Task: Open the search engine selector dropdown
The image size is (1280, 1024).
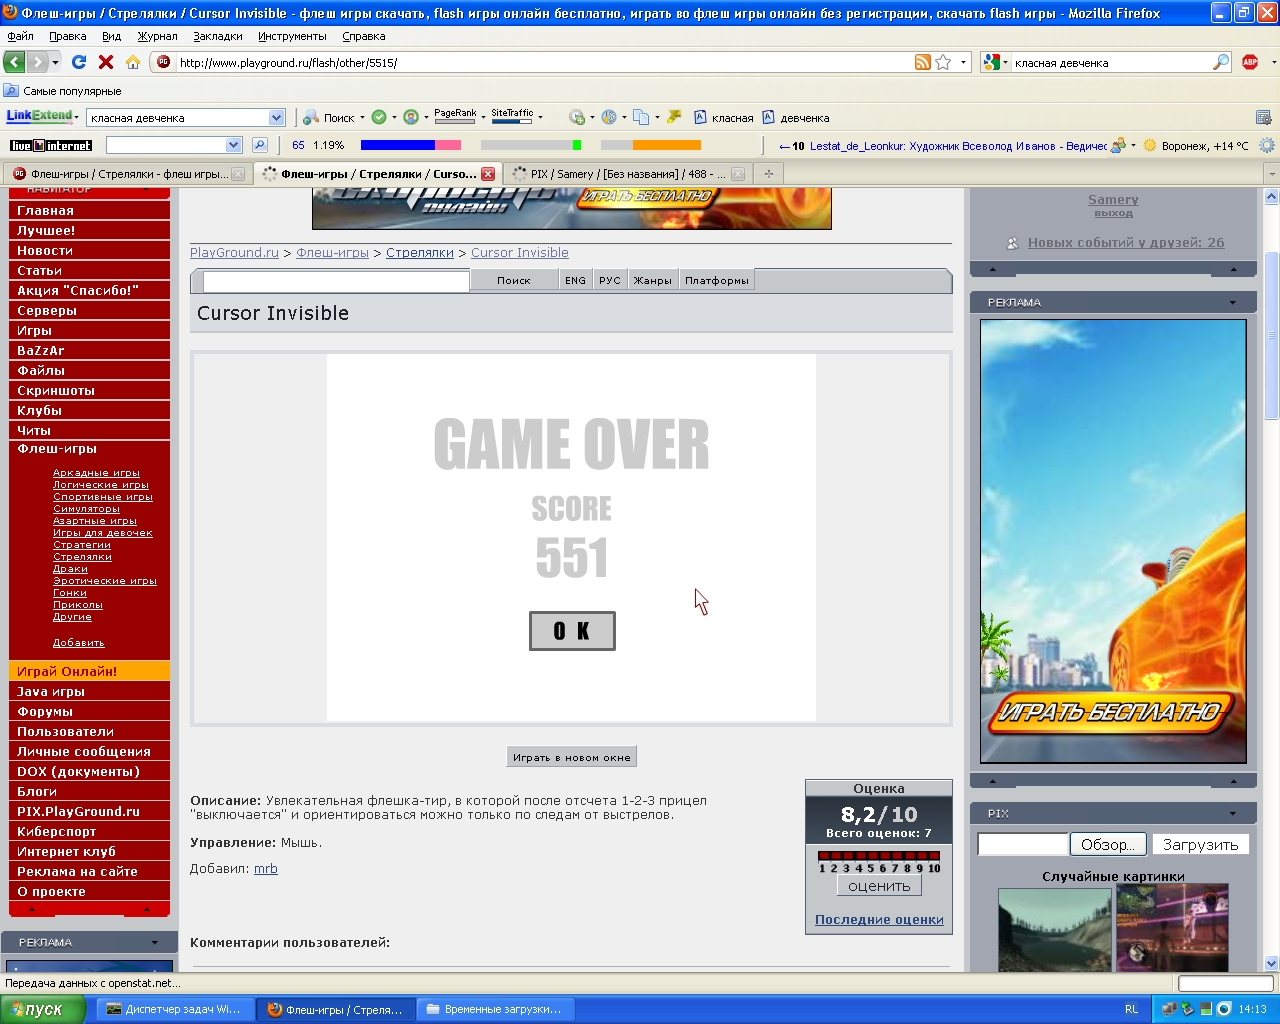Action: (x=1005, y=62)
